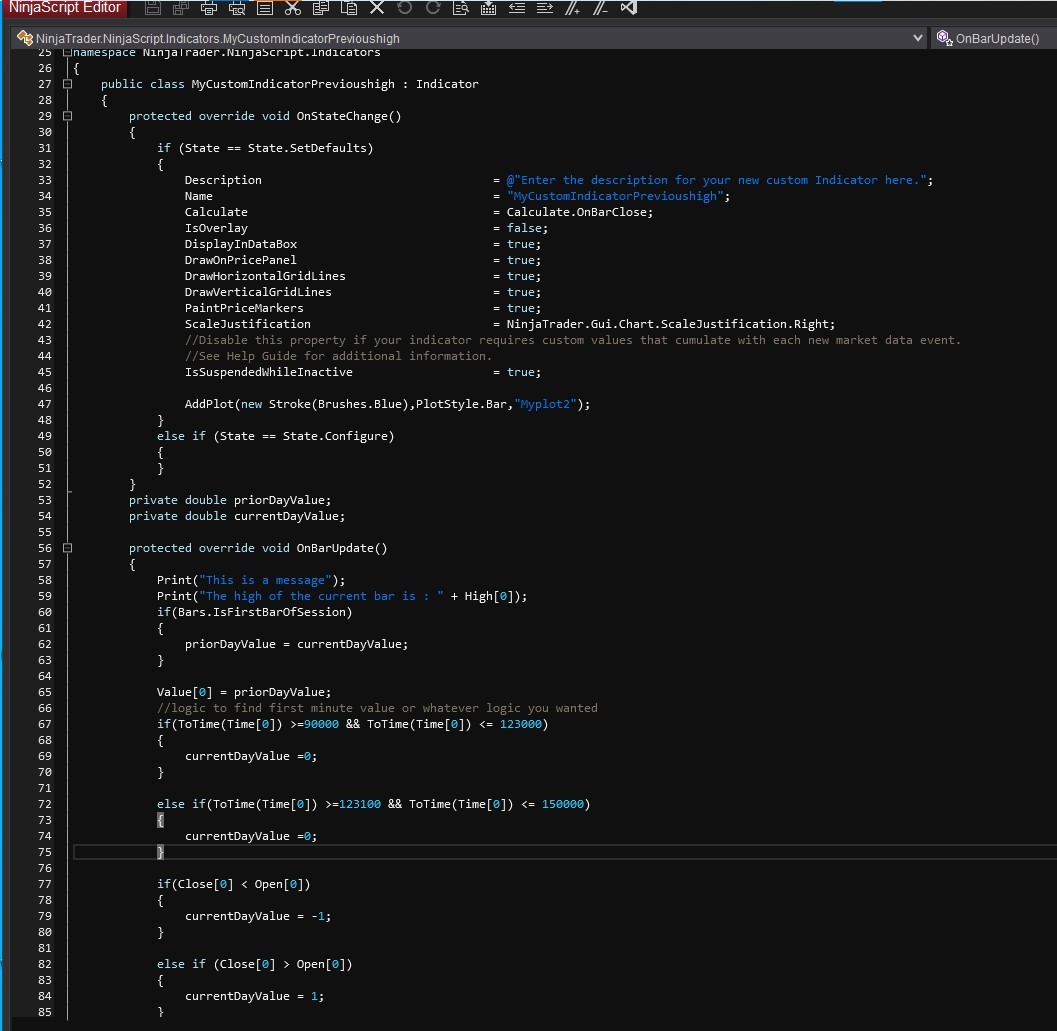Image resolution: width=1057 pixels, height=1031 pixels.
Task: Collapse the MyCustomIndicatorPrevioushigh class block
Action: 67,84
